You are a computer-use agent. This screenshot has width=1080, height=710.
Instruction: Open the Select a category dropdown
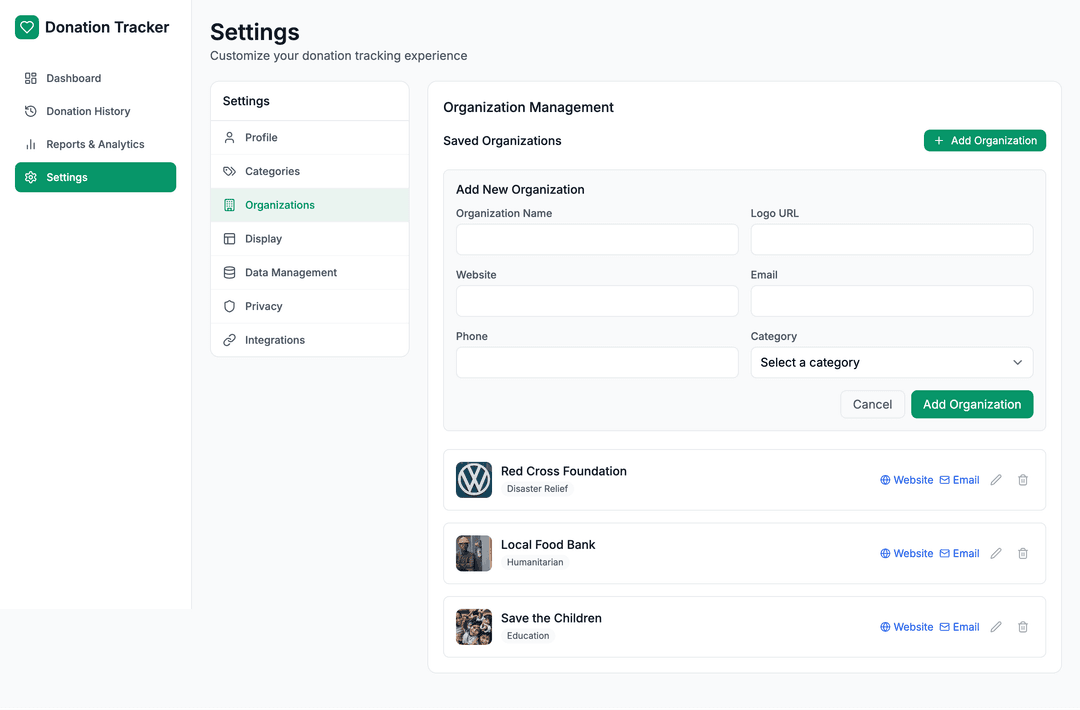891,363
